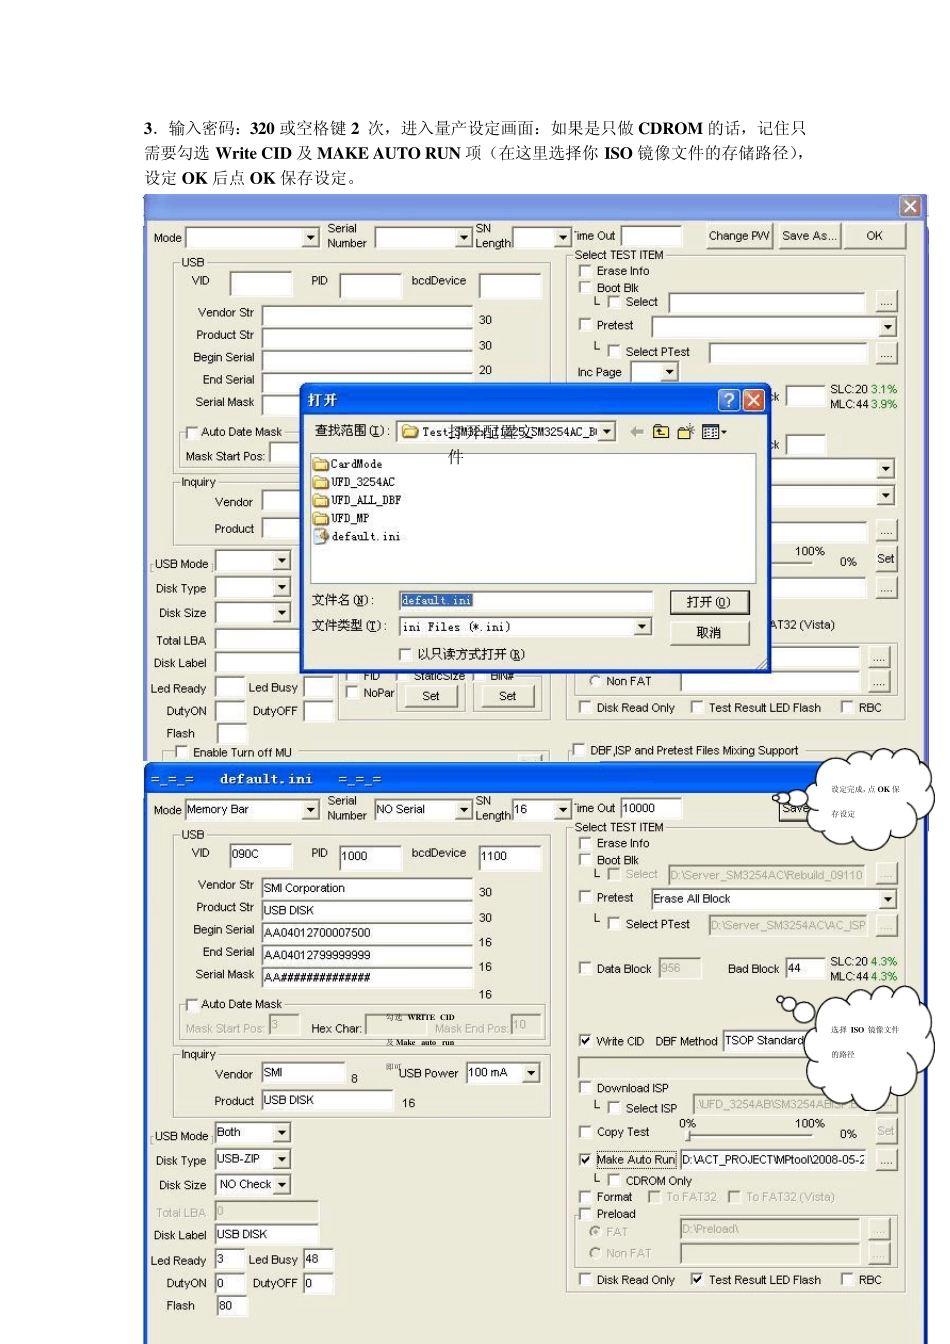The width and height of the screenshot is (950, 1344).
Task: Click browse button beside Boot Blk Select, blank window
Action: pyautogui.click(x=886, y=301)
